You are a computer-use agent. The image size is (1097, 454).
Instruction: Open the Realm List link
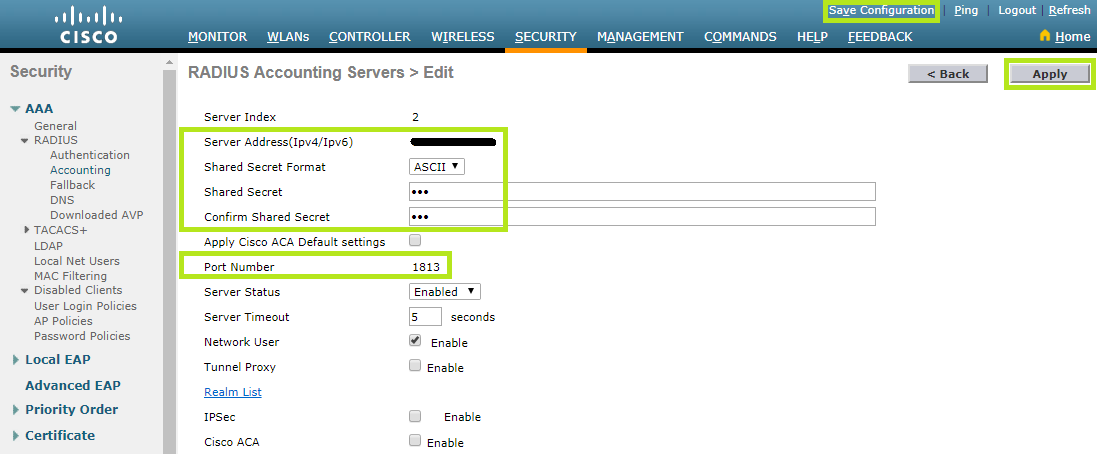[232, 392]
